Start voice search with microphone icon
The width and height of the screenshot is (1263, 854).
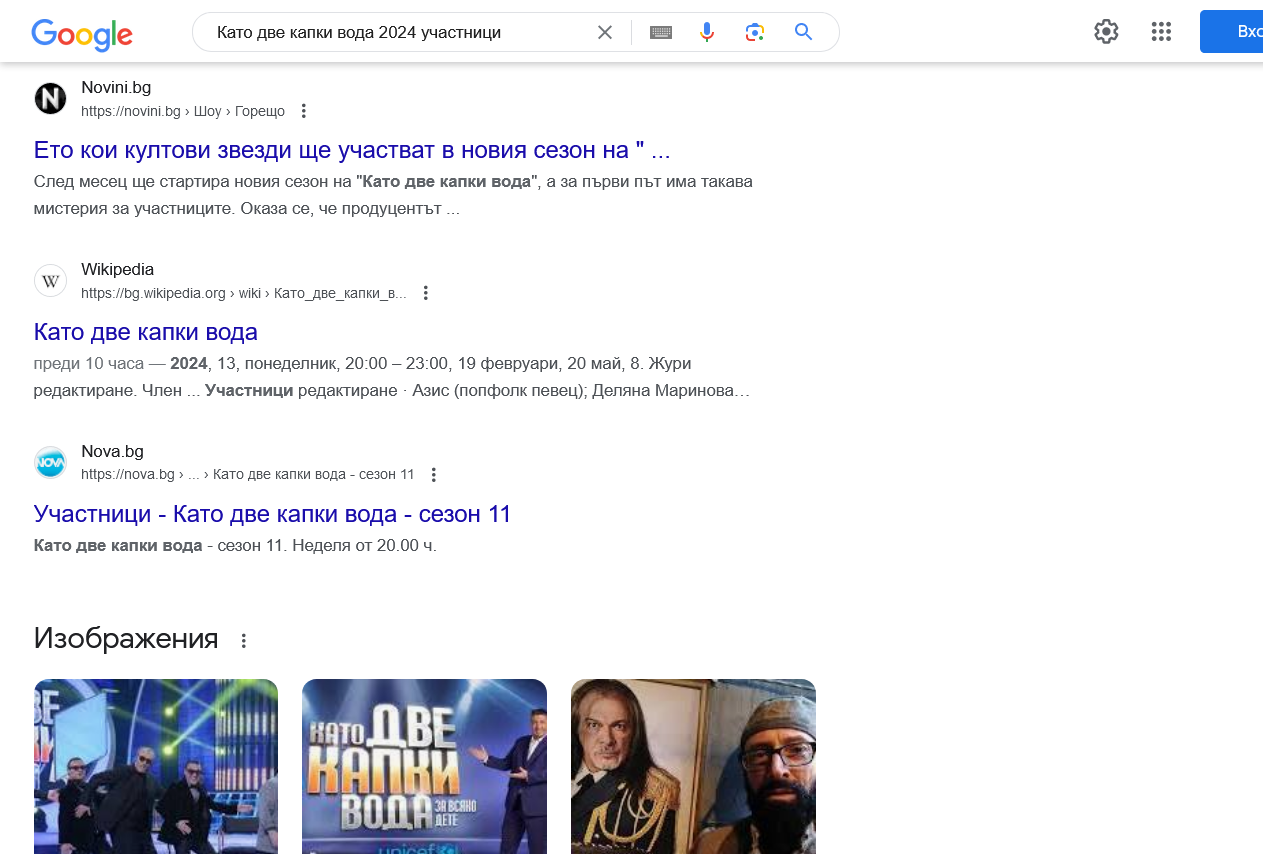707,32
